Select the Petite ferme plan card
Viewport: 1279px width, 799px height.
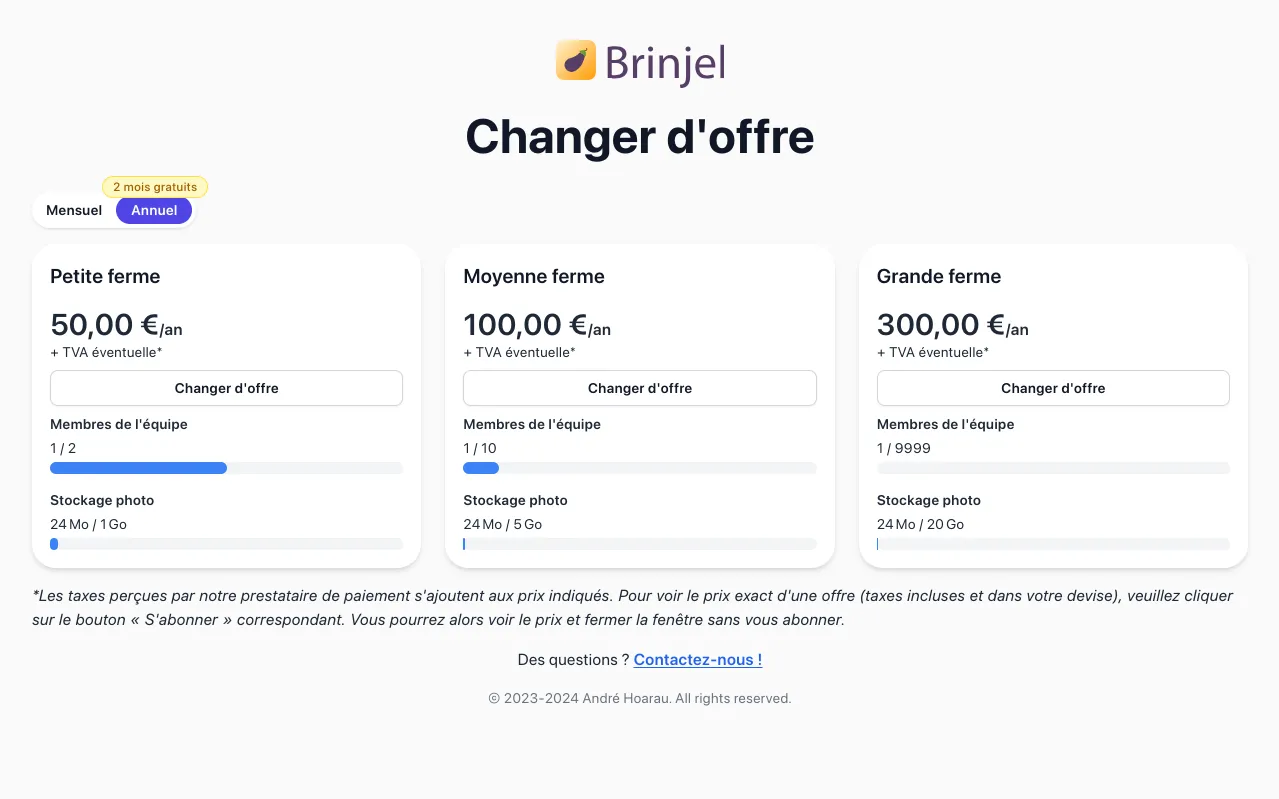(226, 277)
